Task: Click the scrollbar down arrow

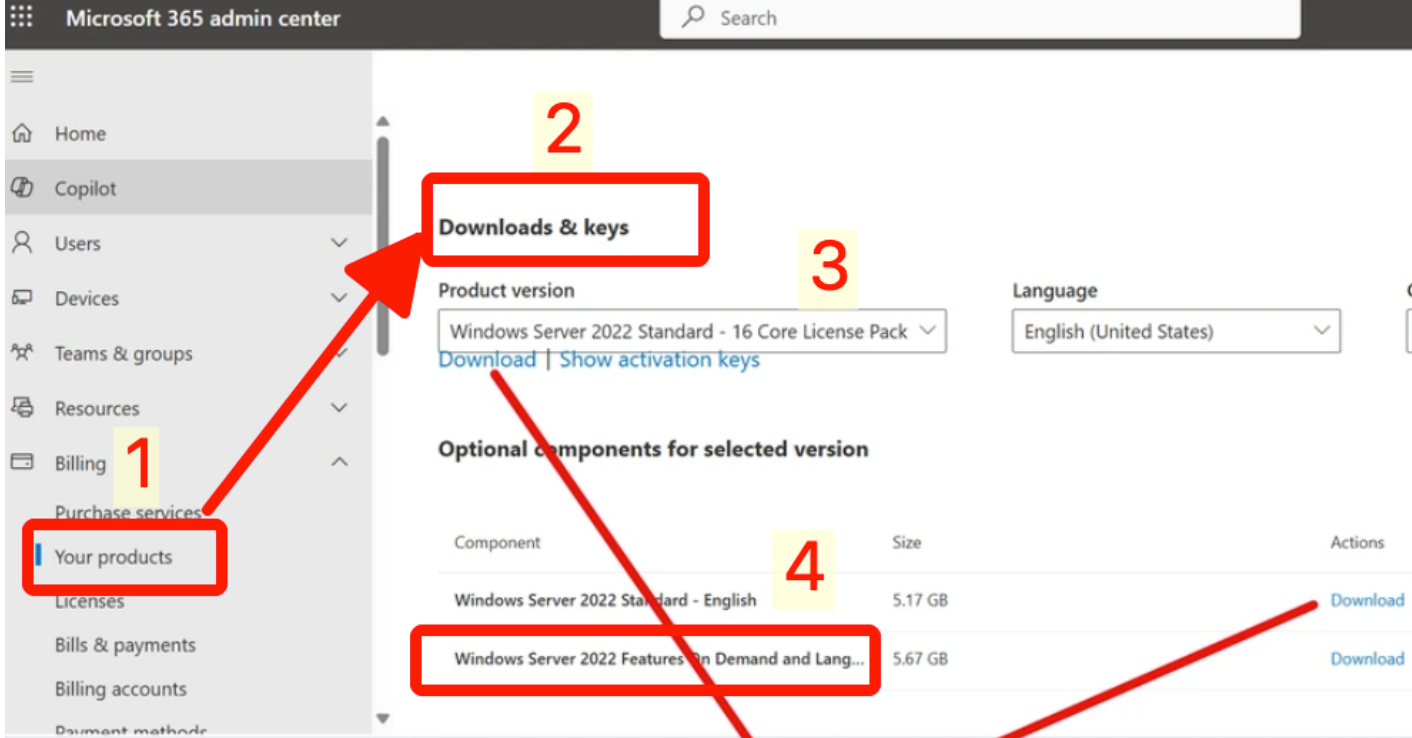Action: [383, 717]
